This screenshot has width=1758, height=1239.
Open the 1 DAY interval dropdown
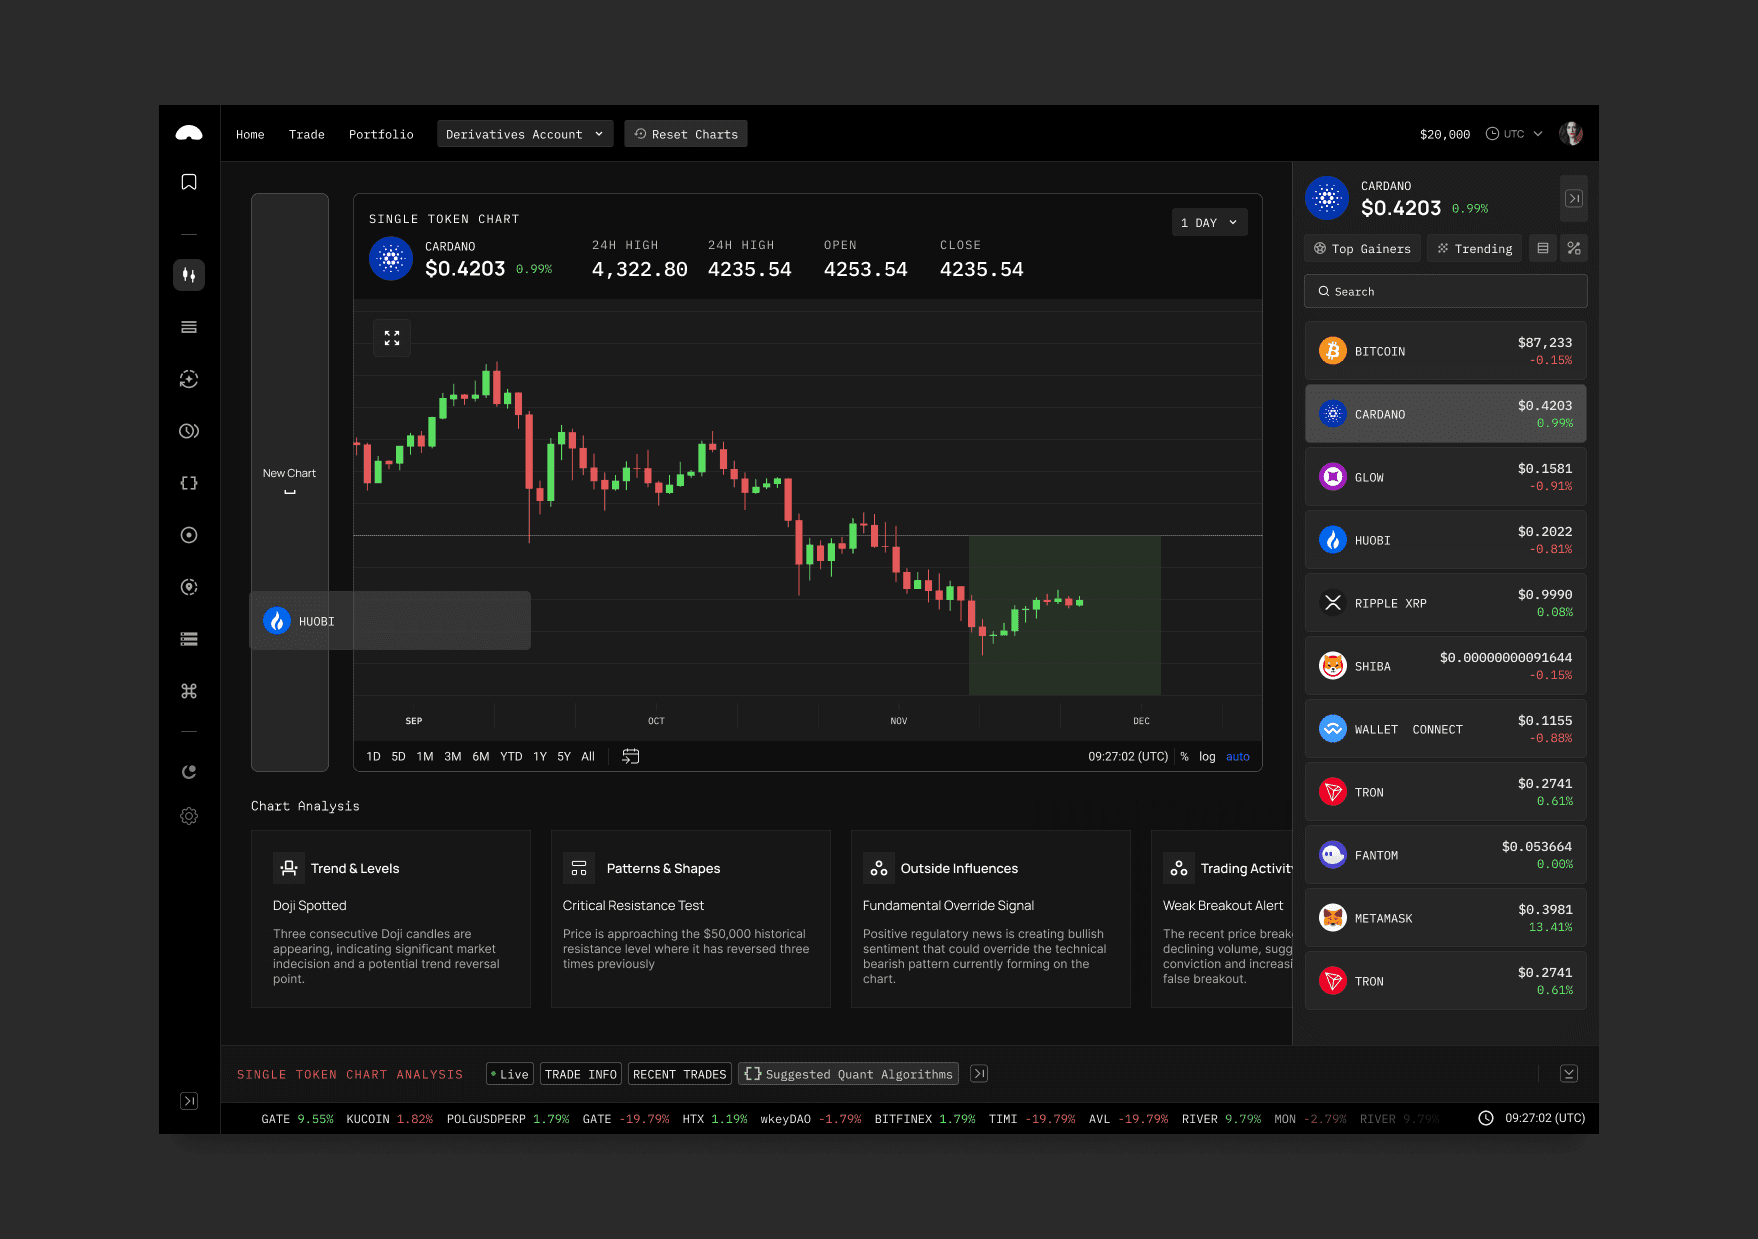(x=1209, y=223)
